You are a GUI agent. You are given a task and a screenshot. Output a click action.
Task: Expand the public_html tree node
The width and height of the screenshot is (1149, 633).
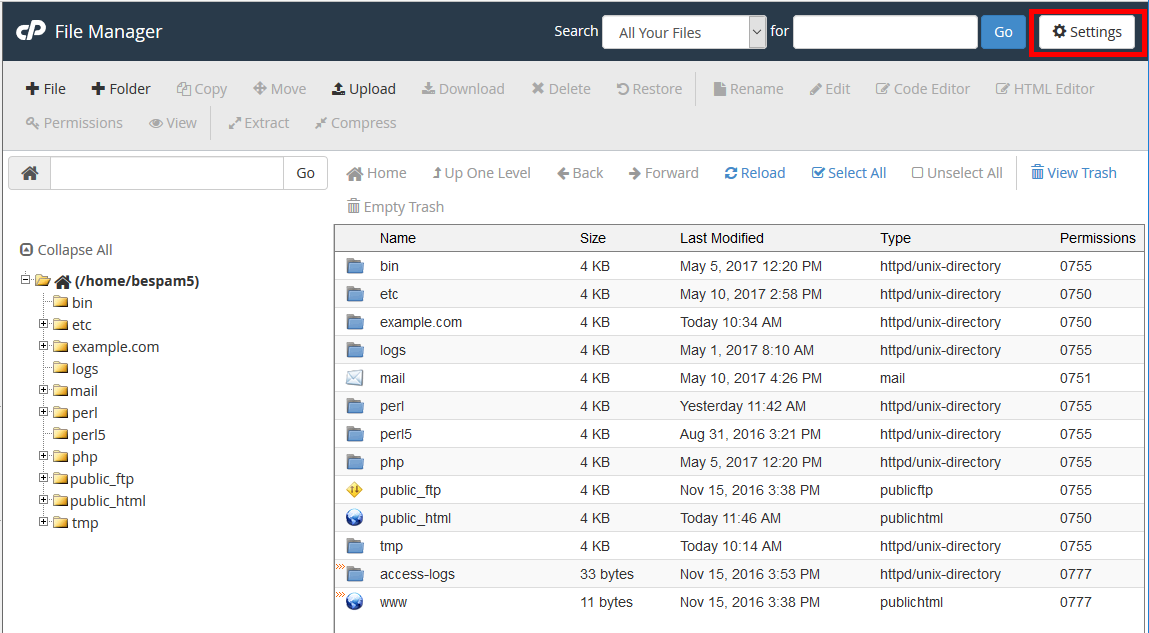pos(43,500)
